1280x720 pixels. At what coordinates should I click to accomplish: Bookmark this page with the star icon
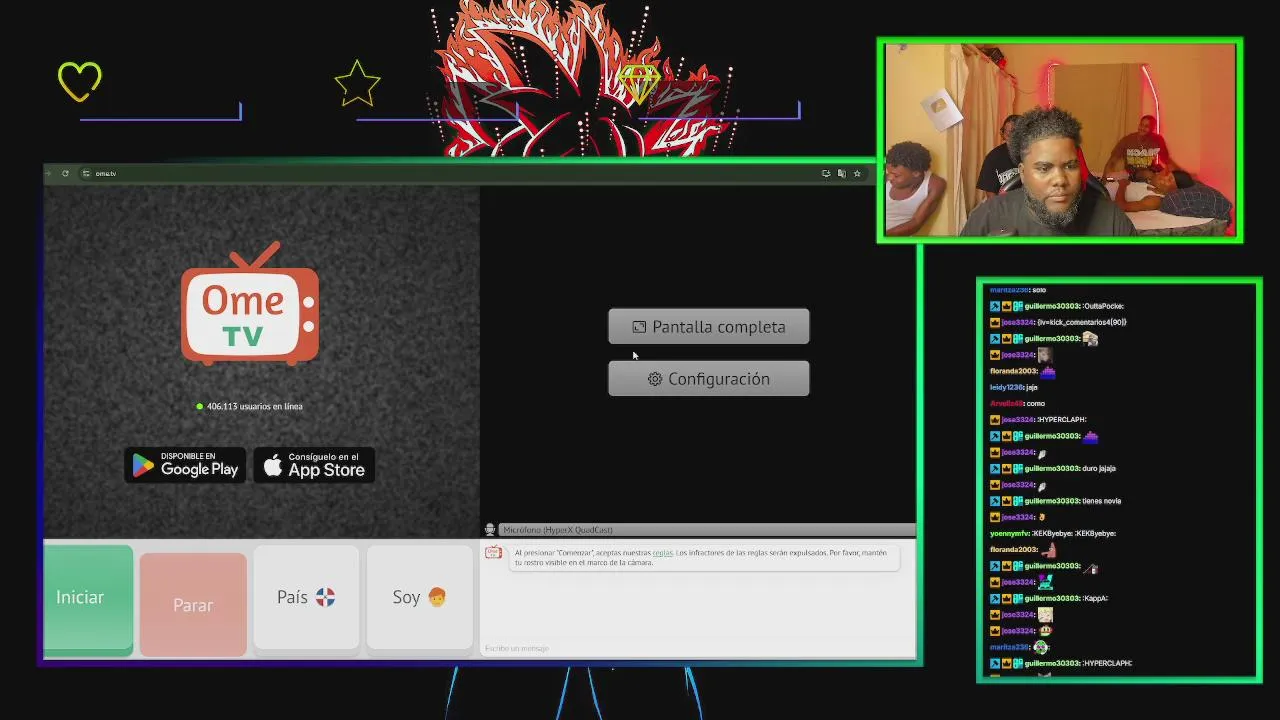857,173
